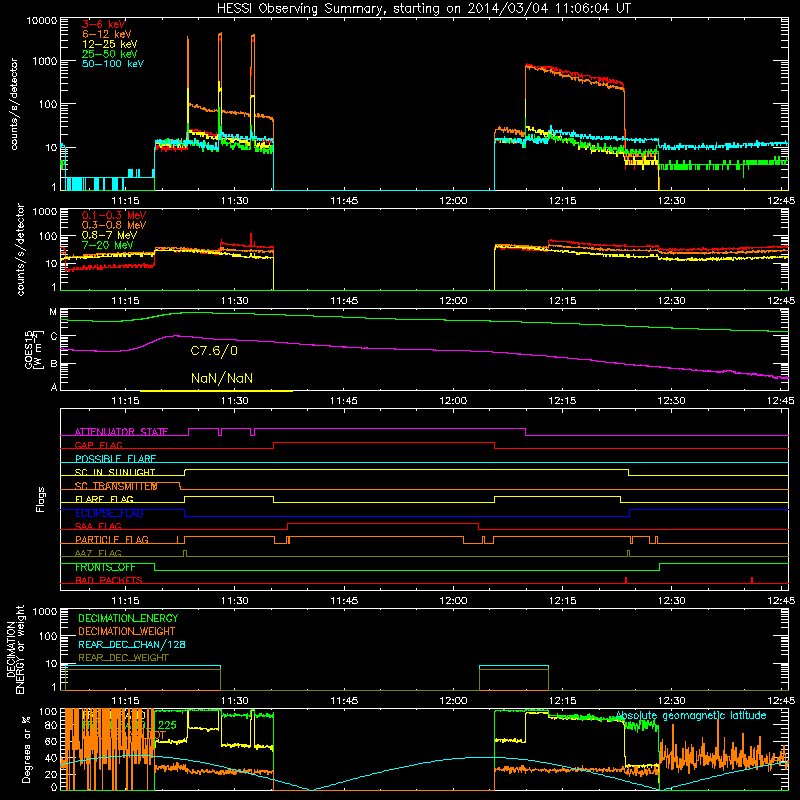Click the M class tick label
The height and width of the screenshot is (800, 800).
coord(53,312)
